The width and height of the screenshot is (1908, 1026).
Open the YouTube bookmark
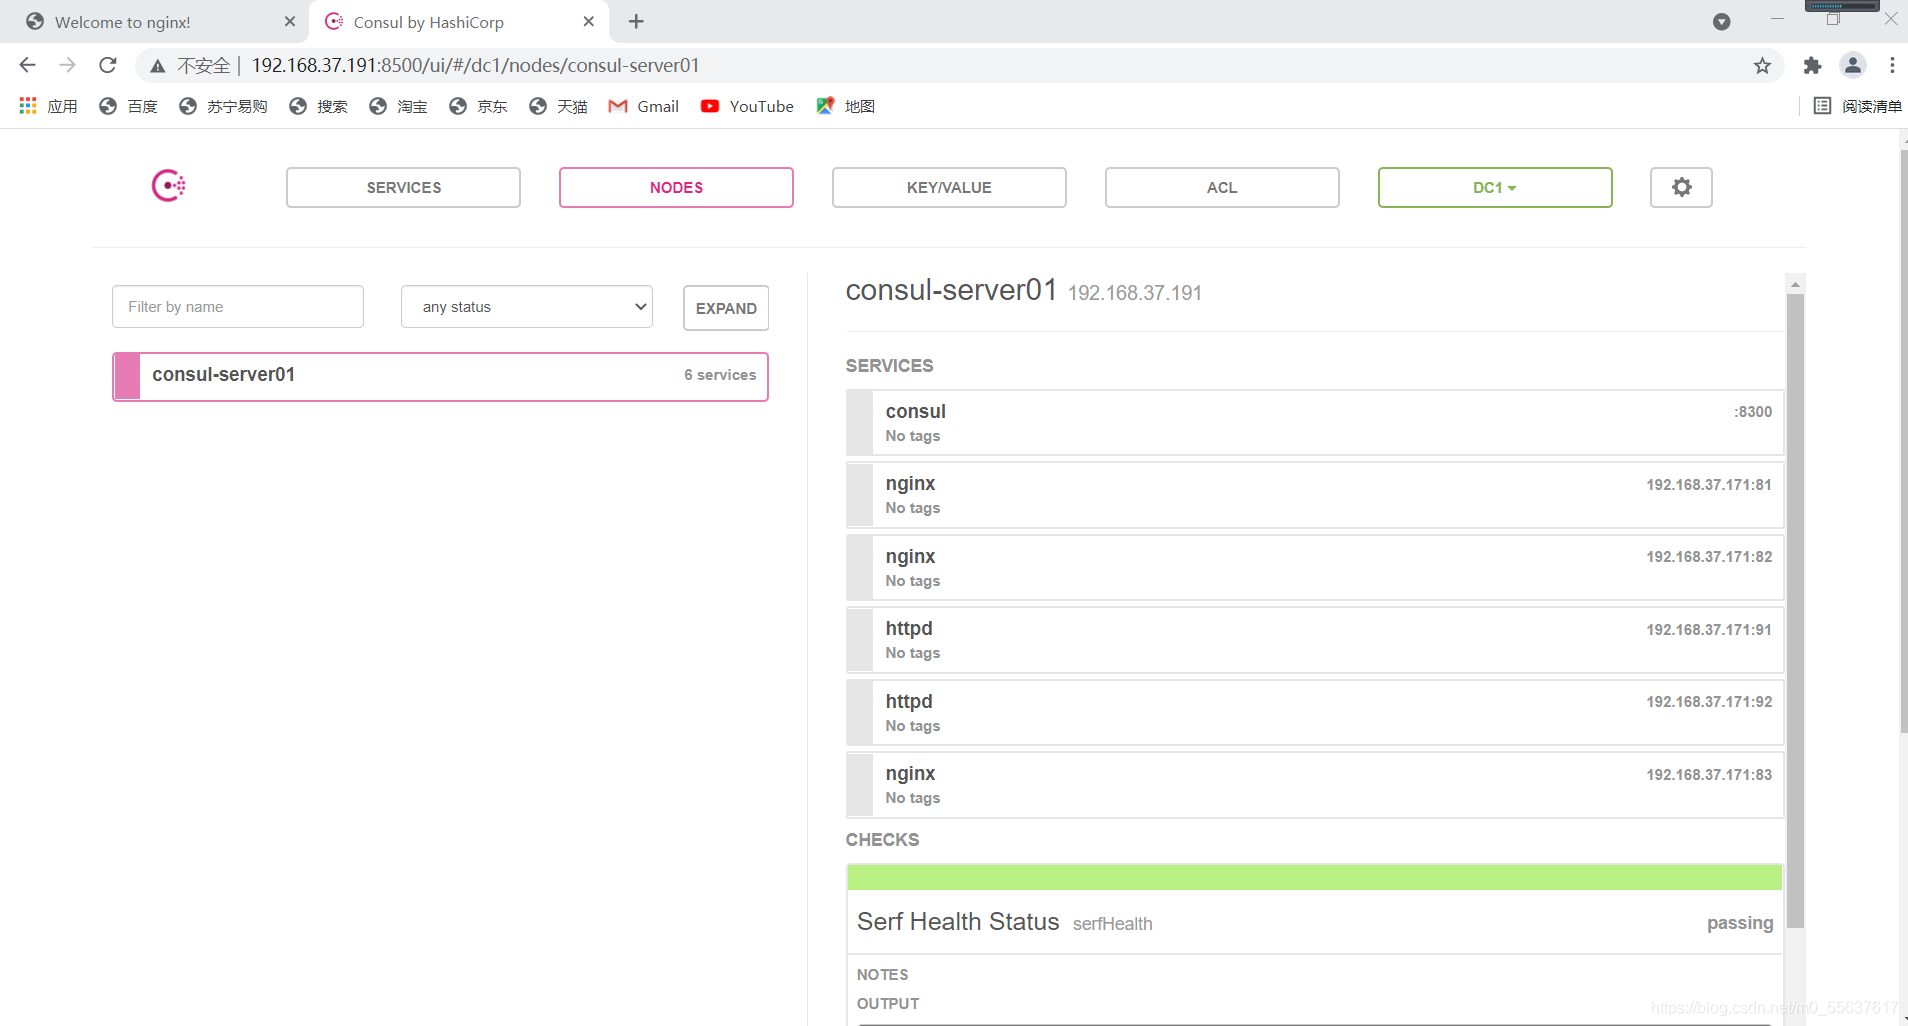pos(747,106)
